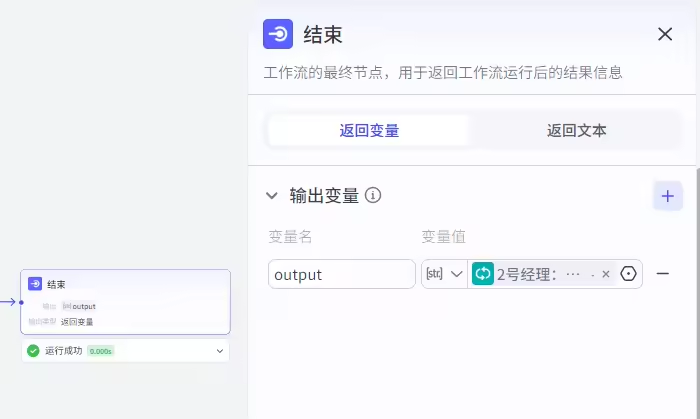Click the node's input connection point
This screenshot has width=700, height=419.
click(x=21, y=301)
